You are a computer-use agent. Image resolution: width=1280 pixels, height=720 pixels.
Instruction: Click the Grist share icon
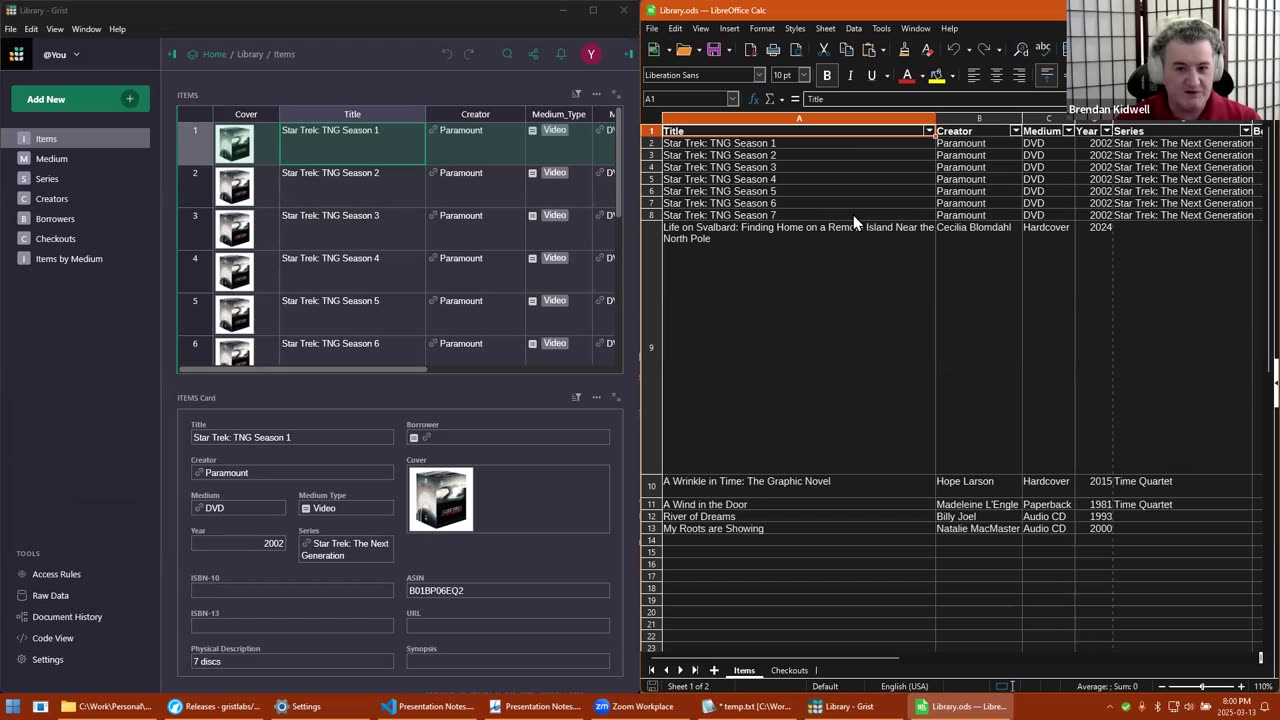(533, 54)
